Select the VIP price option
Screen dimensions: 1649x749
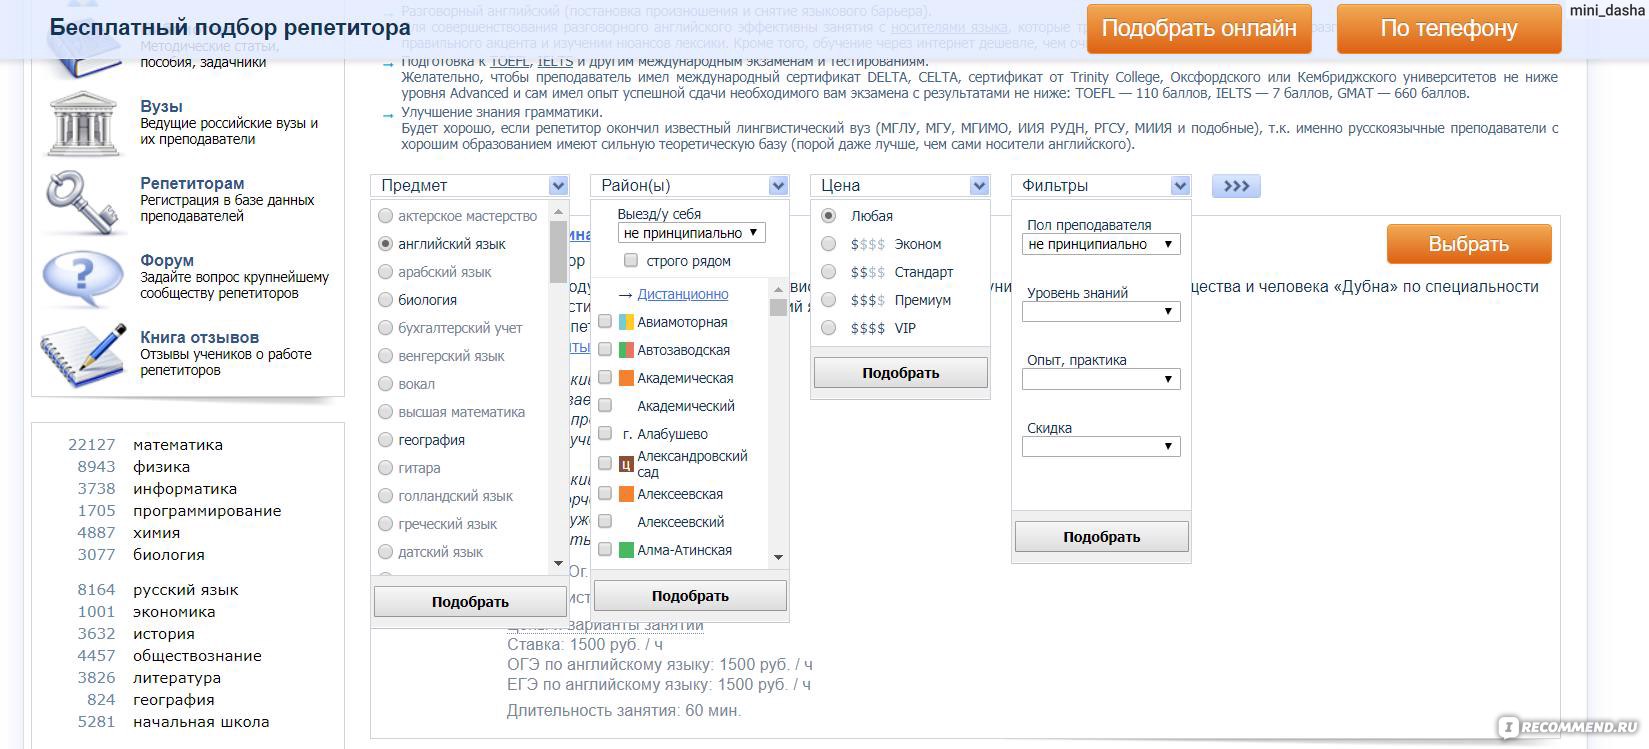pos(828,328)
